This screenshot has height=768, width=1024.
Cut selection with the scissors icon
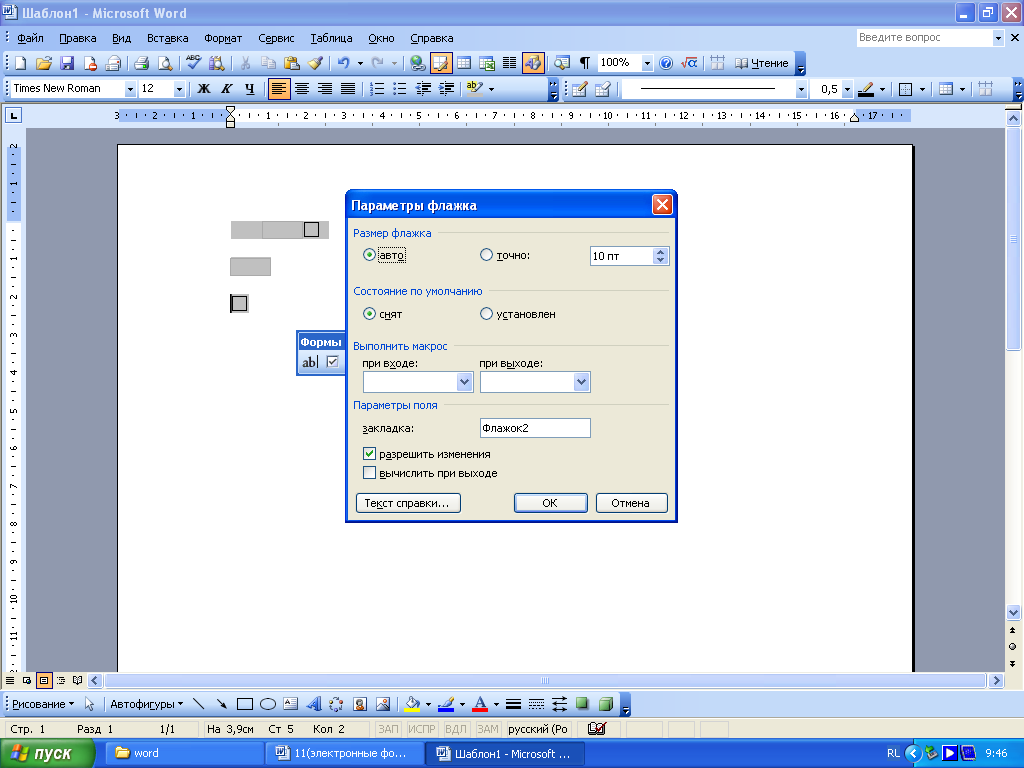[x=245, y=63]
